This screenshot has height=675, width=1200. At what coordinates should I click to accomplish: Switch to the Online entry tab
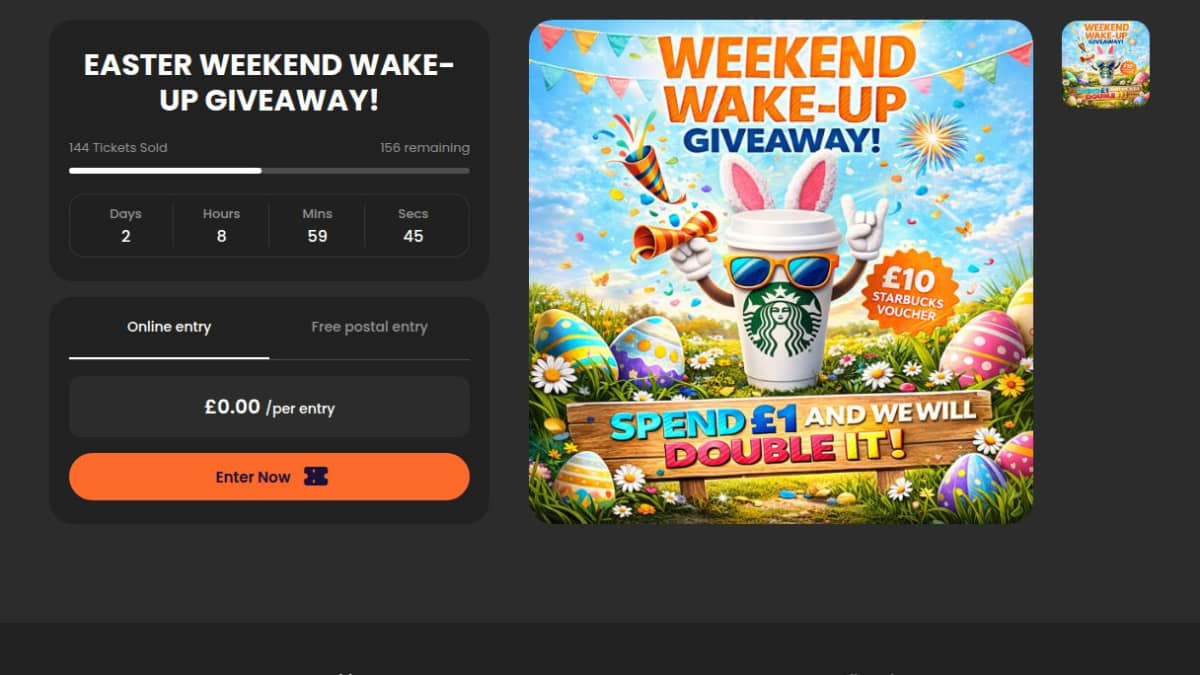pos(169,327)
